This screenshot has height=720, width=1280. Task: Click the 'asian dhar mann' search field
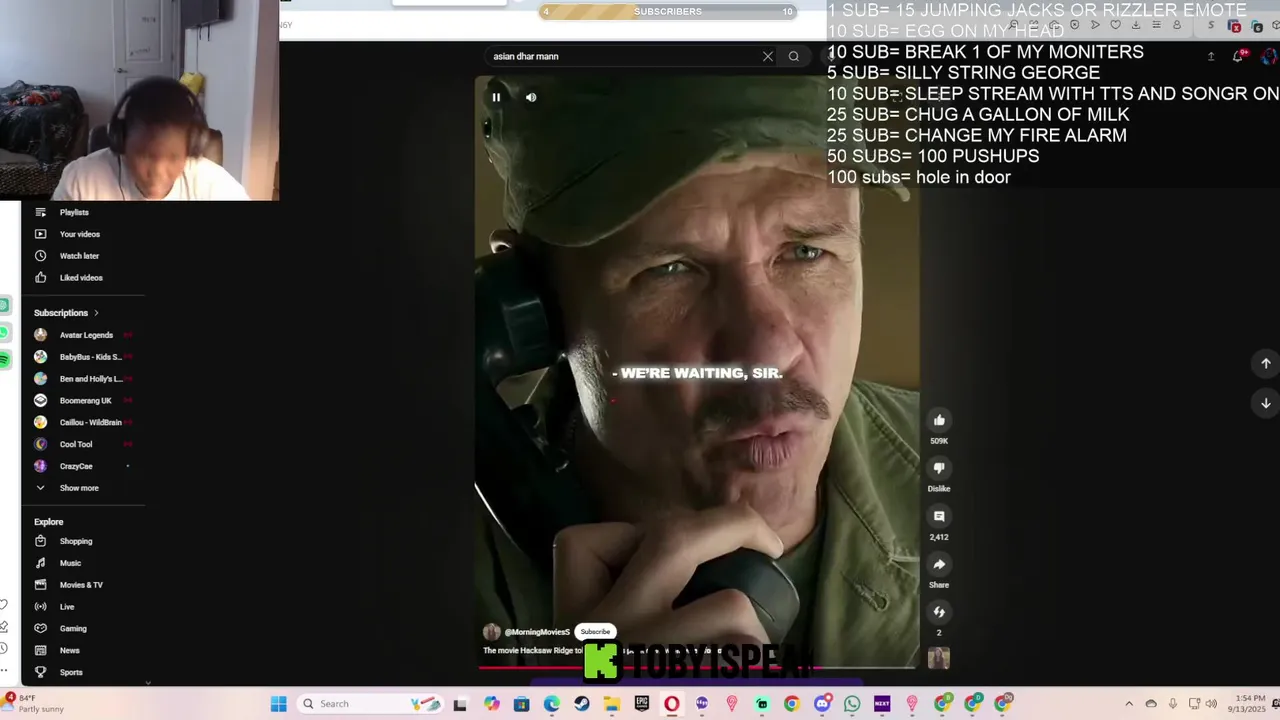[x=625, y=56]
